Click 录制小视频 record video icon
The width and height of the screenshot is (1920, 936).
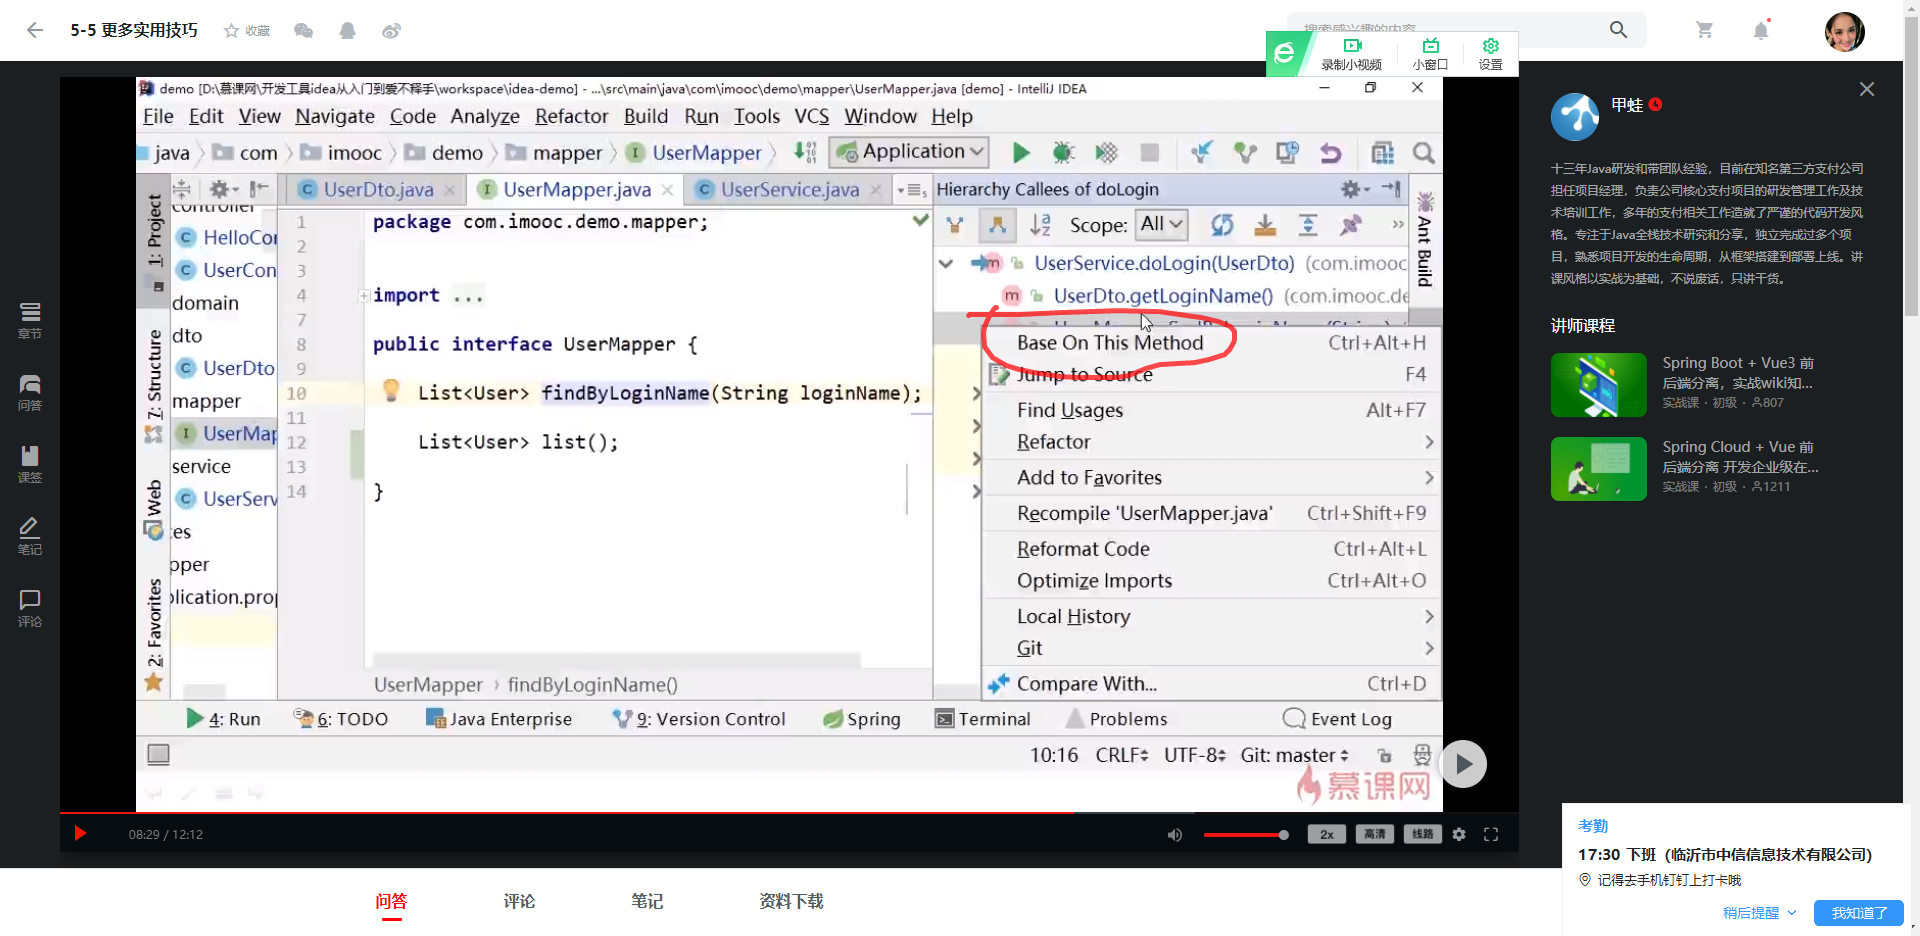1352,54
